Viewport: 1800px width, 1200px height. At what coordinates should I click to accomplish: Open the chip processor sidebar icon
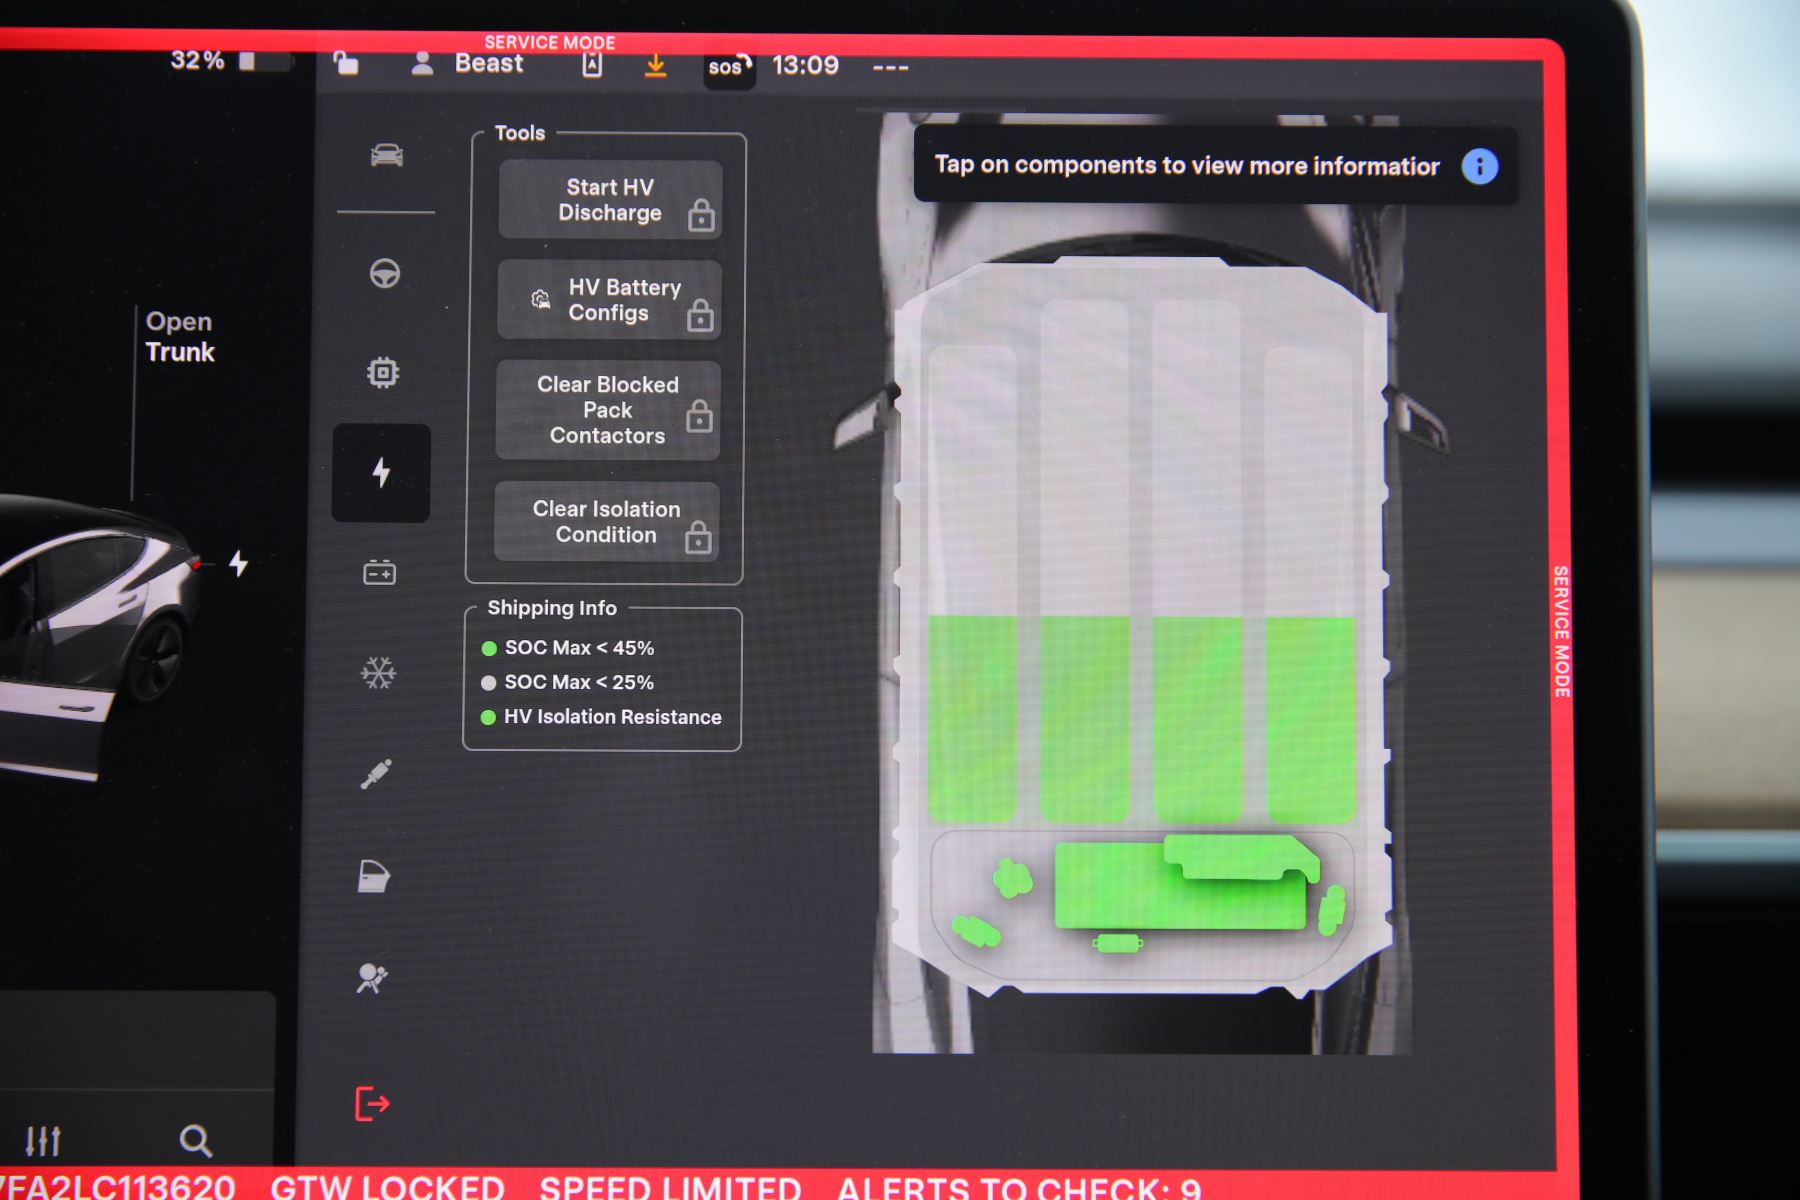[383, 373]
